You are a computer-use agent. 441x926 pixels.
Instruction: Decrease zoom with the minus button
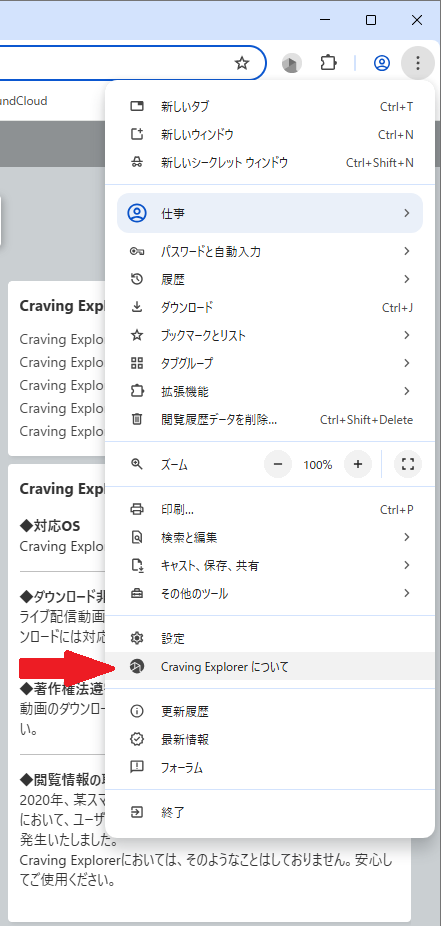point(278,464)
